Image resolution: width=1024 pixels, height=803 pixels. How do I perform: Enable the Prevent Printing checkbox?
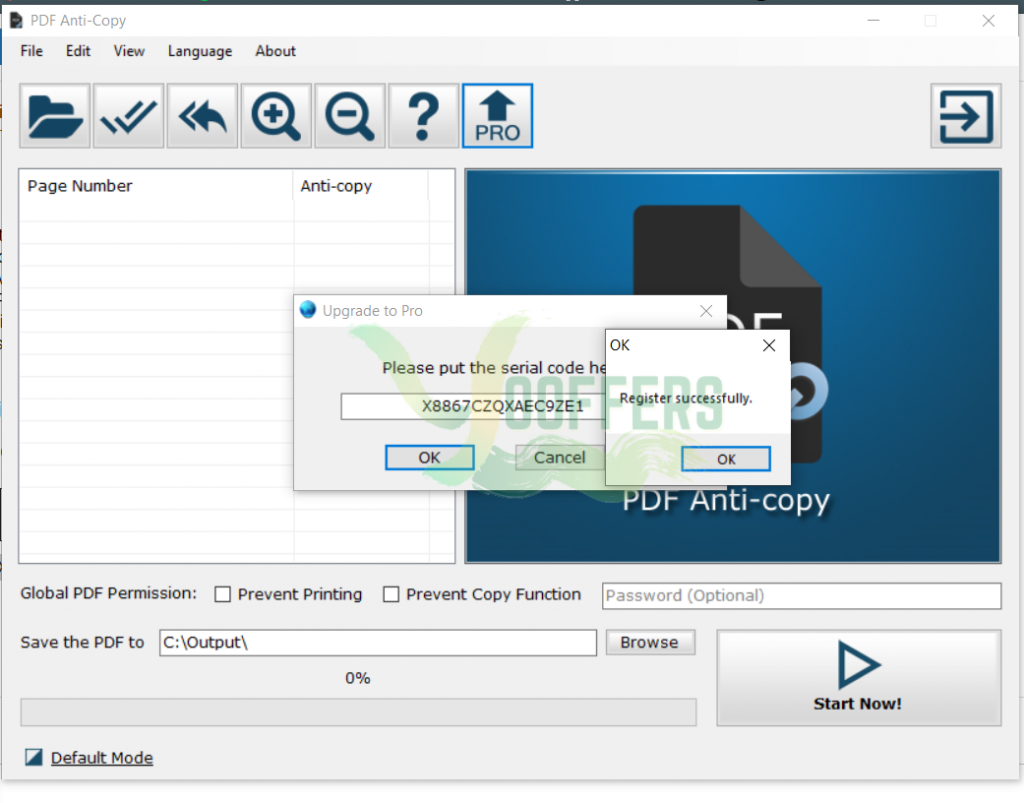coord(223,594)
